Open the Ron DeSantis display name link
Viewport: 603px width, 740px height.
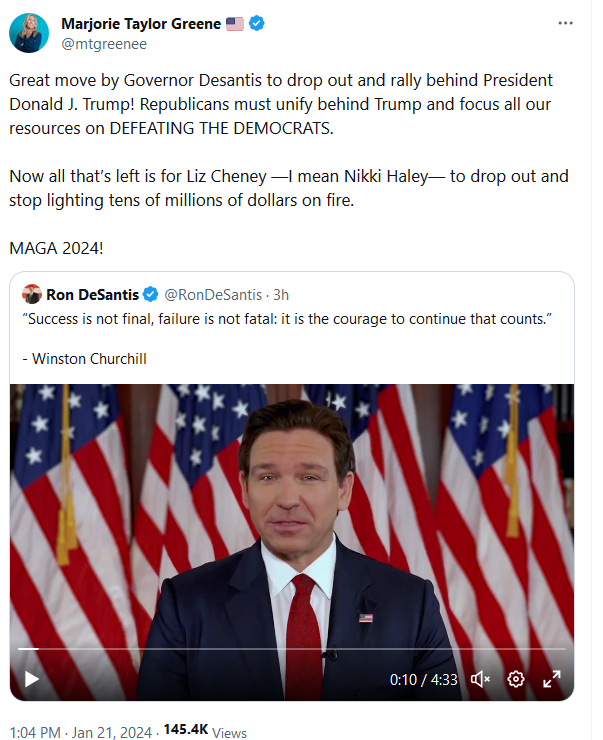click(x=92, y=294)
